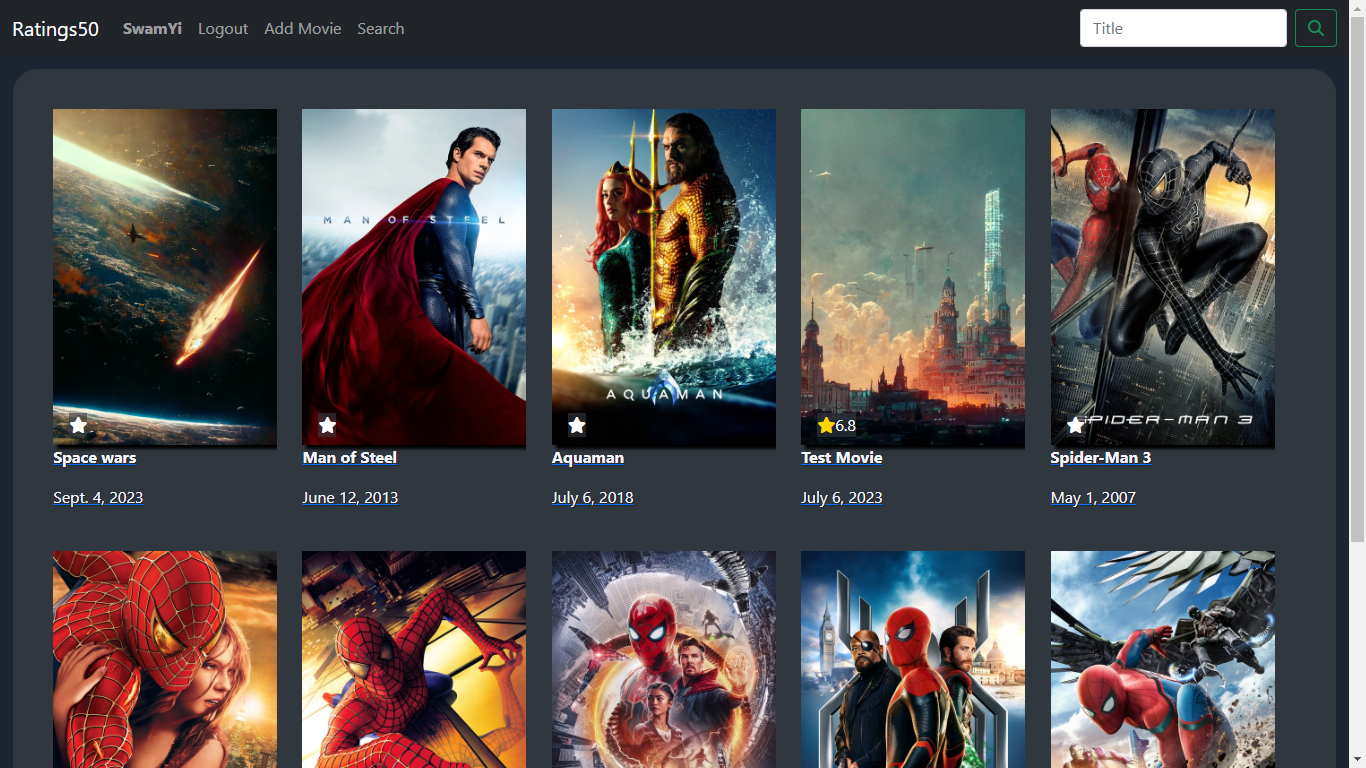Focus the Title search field
This screenshot has height=768, width=1366.
tap(1183, 28)
